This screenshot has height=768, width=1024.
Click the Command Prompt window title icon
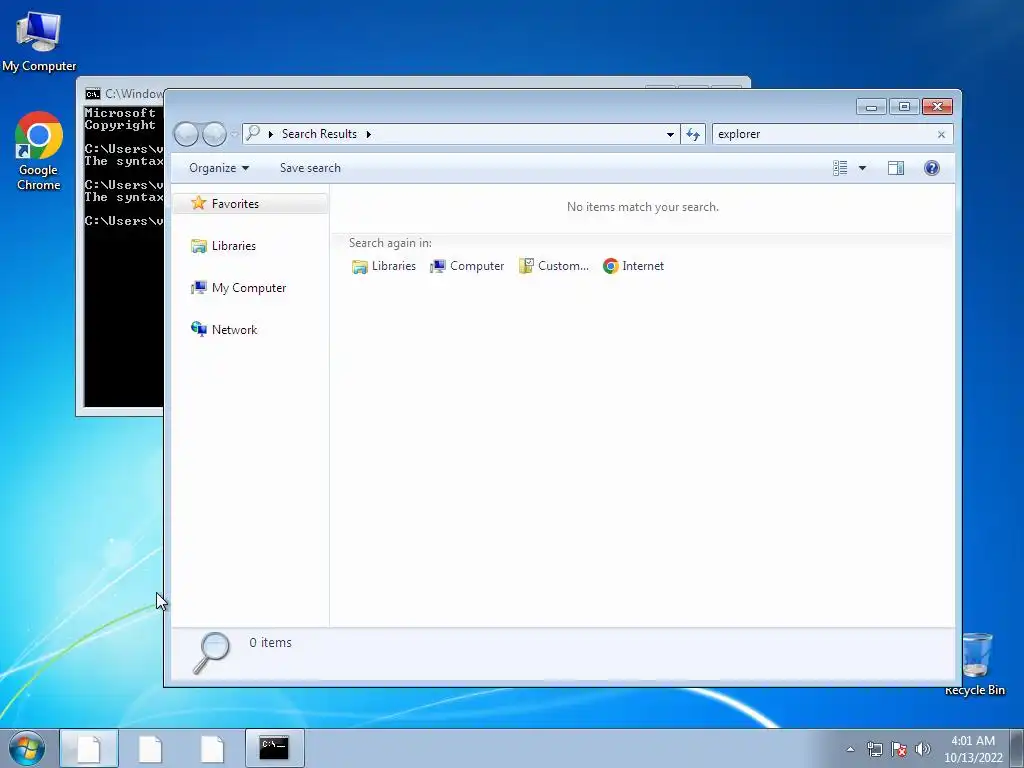92,94
